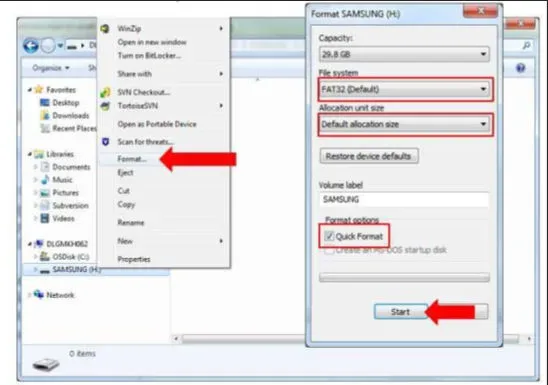Open the Capacity dropdown showing 29.8 GB
Viewport: 548px width, 385px height.
pos(404,54)
